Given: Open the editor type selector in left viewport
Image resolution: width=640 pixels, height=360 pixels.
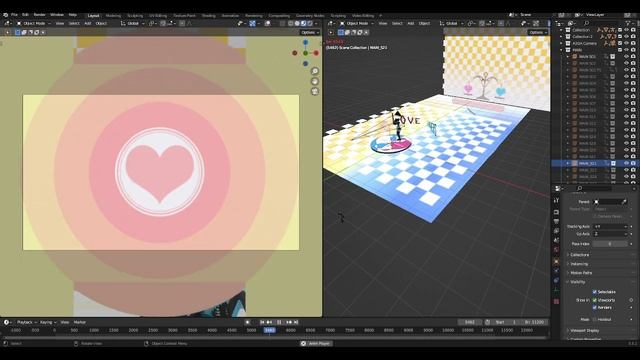Looking at the screenshot, I should 7,24.
